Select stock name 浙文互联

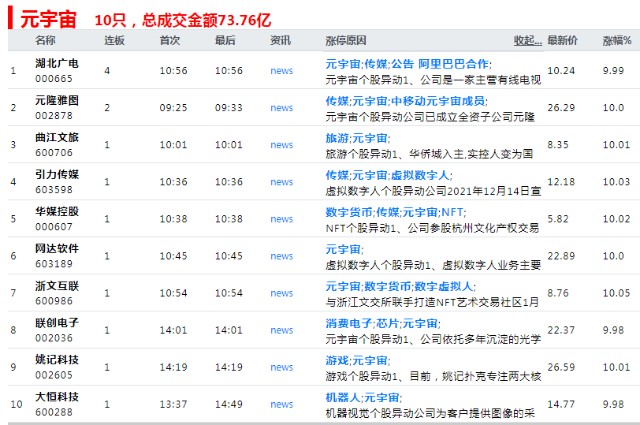tap(57, 286)
